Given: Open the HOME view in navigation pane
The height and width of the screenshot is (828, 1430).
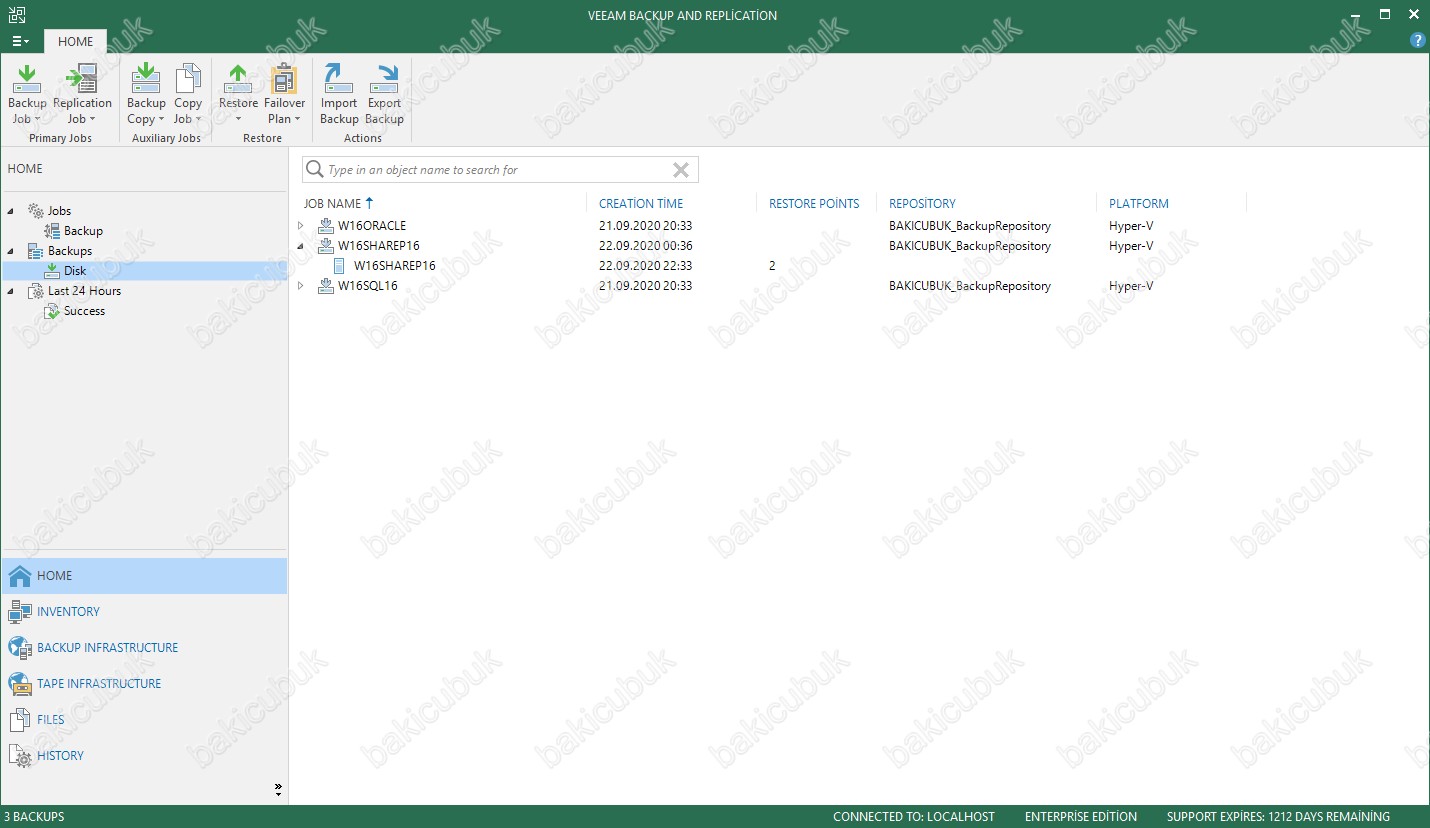Looking at the screenshot, I should pos(144,576).
